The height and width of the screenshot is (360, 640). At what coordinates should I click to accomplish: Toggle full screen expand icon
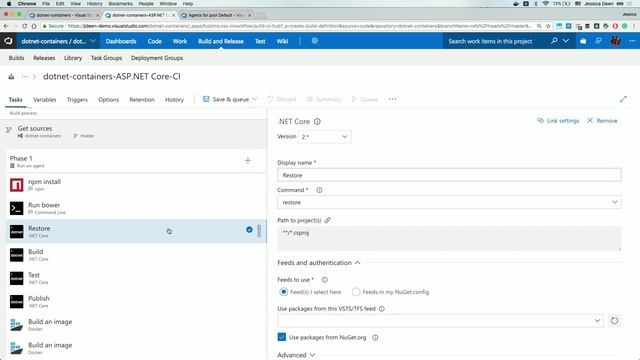pos(623,99)
